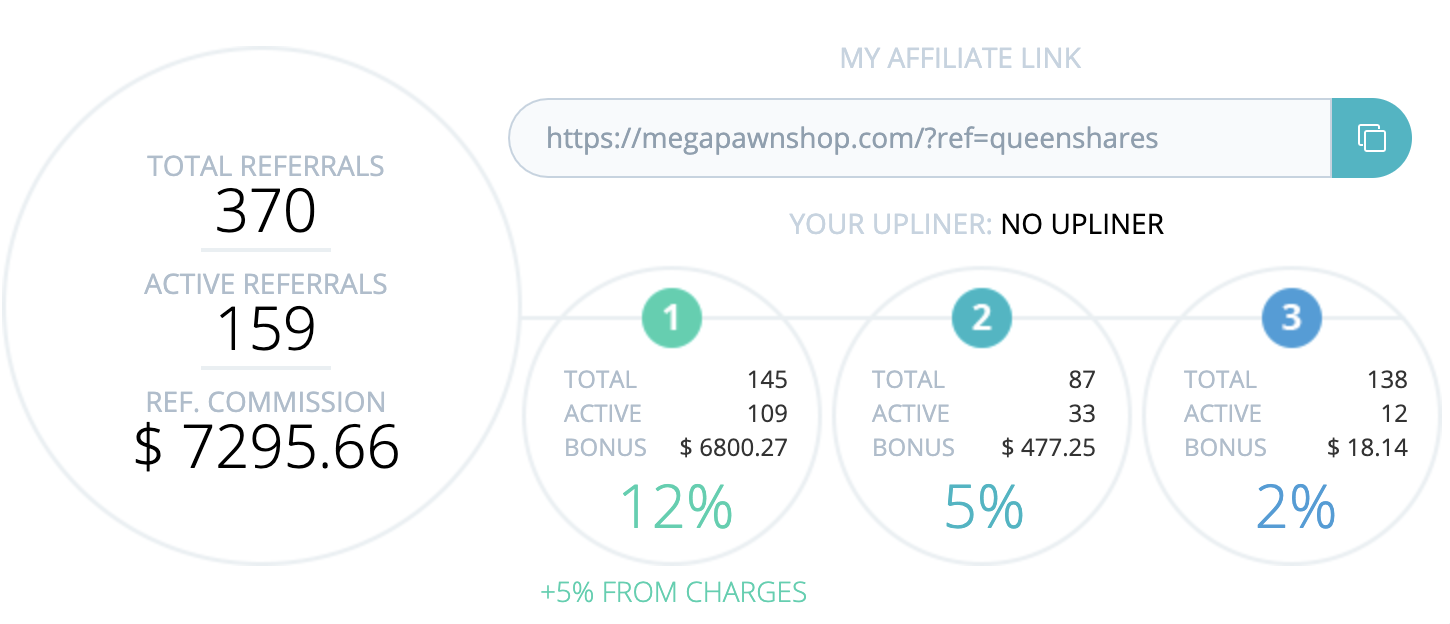The width and height of the screenshot is (1450, 624).
Task: Click the +5% FROM CHARGES text
Action: 673,592
